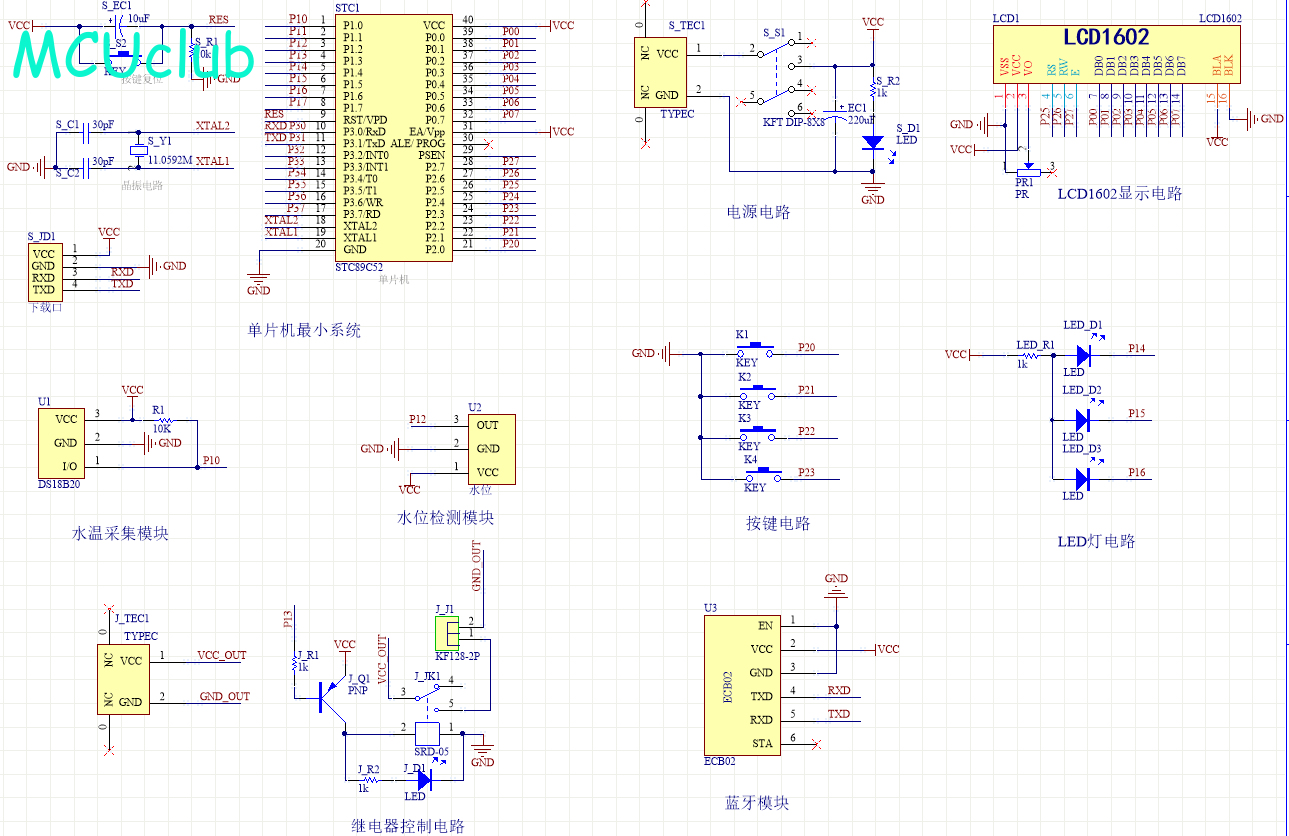Select the S_C2 30pF capacitor
Viewport: 1289px width, 836px height.
coord(87,167)
